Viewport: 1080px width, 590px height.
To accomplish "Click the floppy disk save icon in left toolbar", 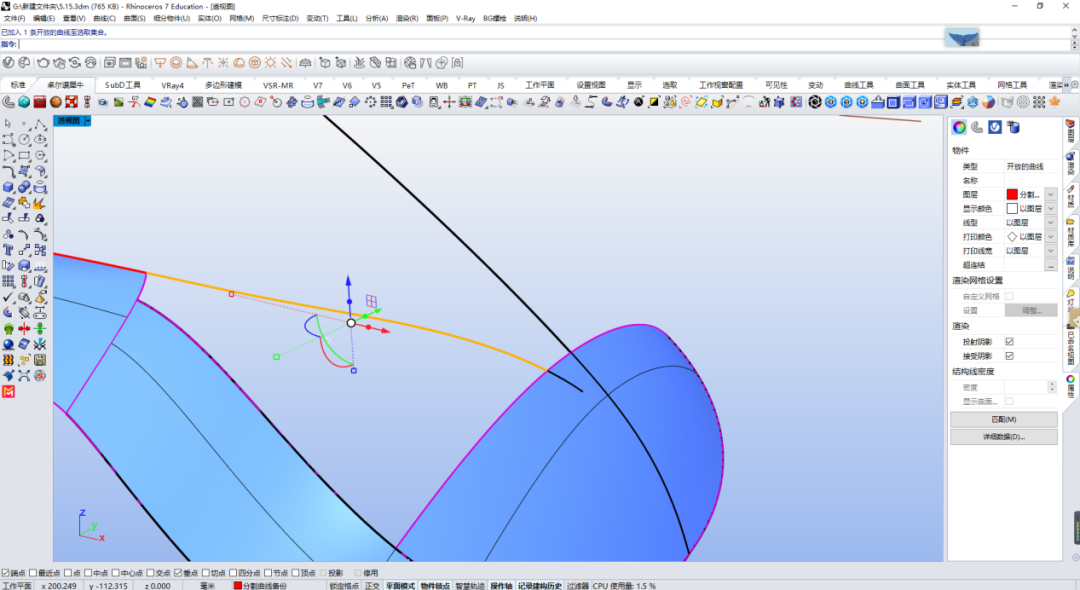I will [x=40, y=360].
